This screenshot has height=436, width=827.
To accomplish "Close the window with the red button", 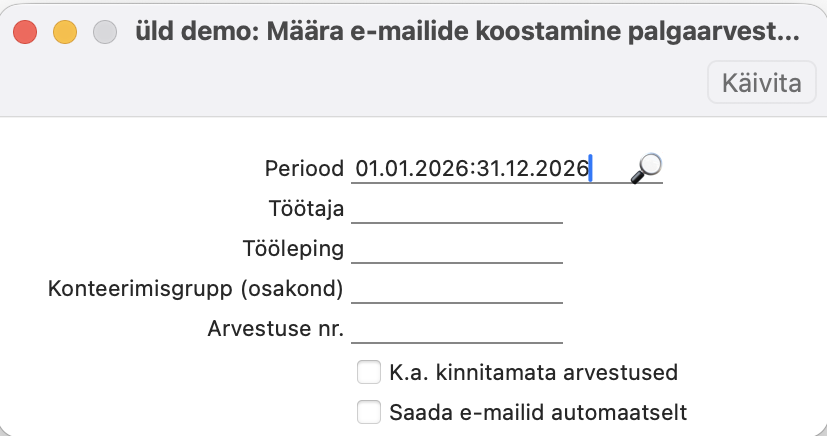I will coord(25,32).
